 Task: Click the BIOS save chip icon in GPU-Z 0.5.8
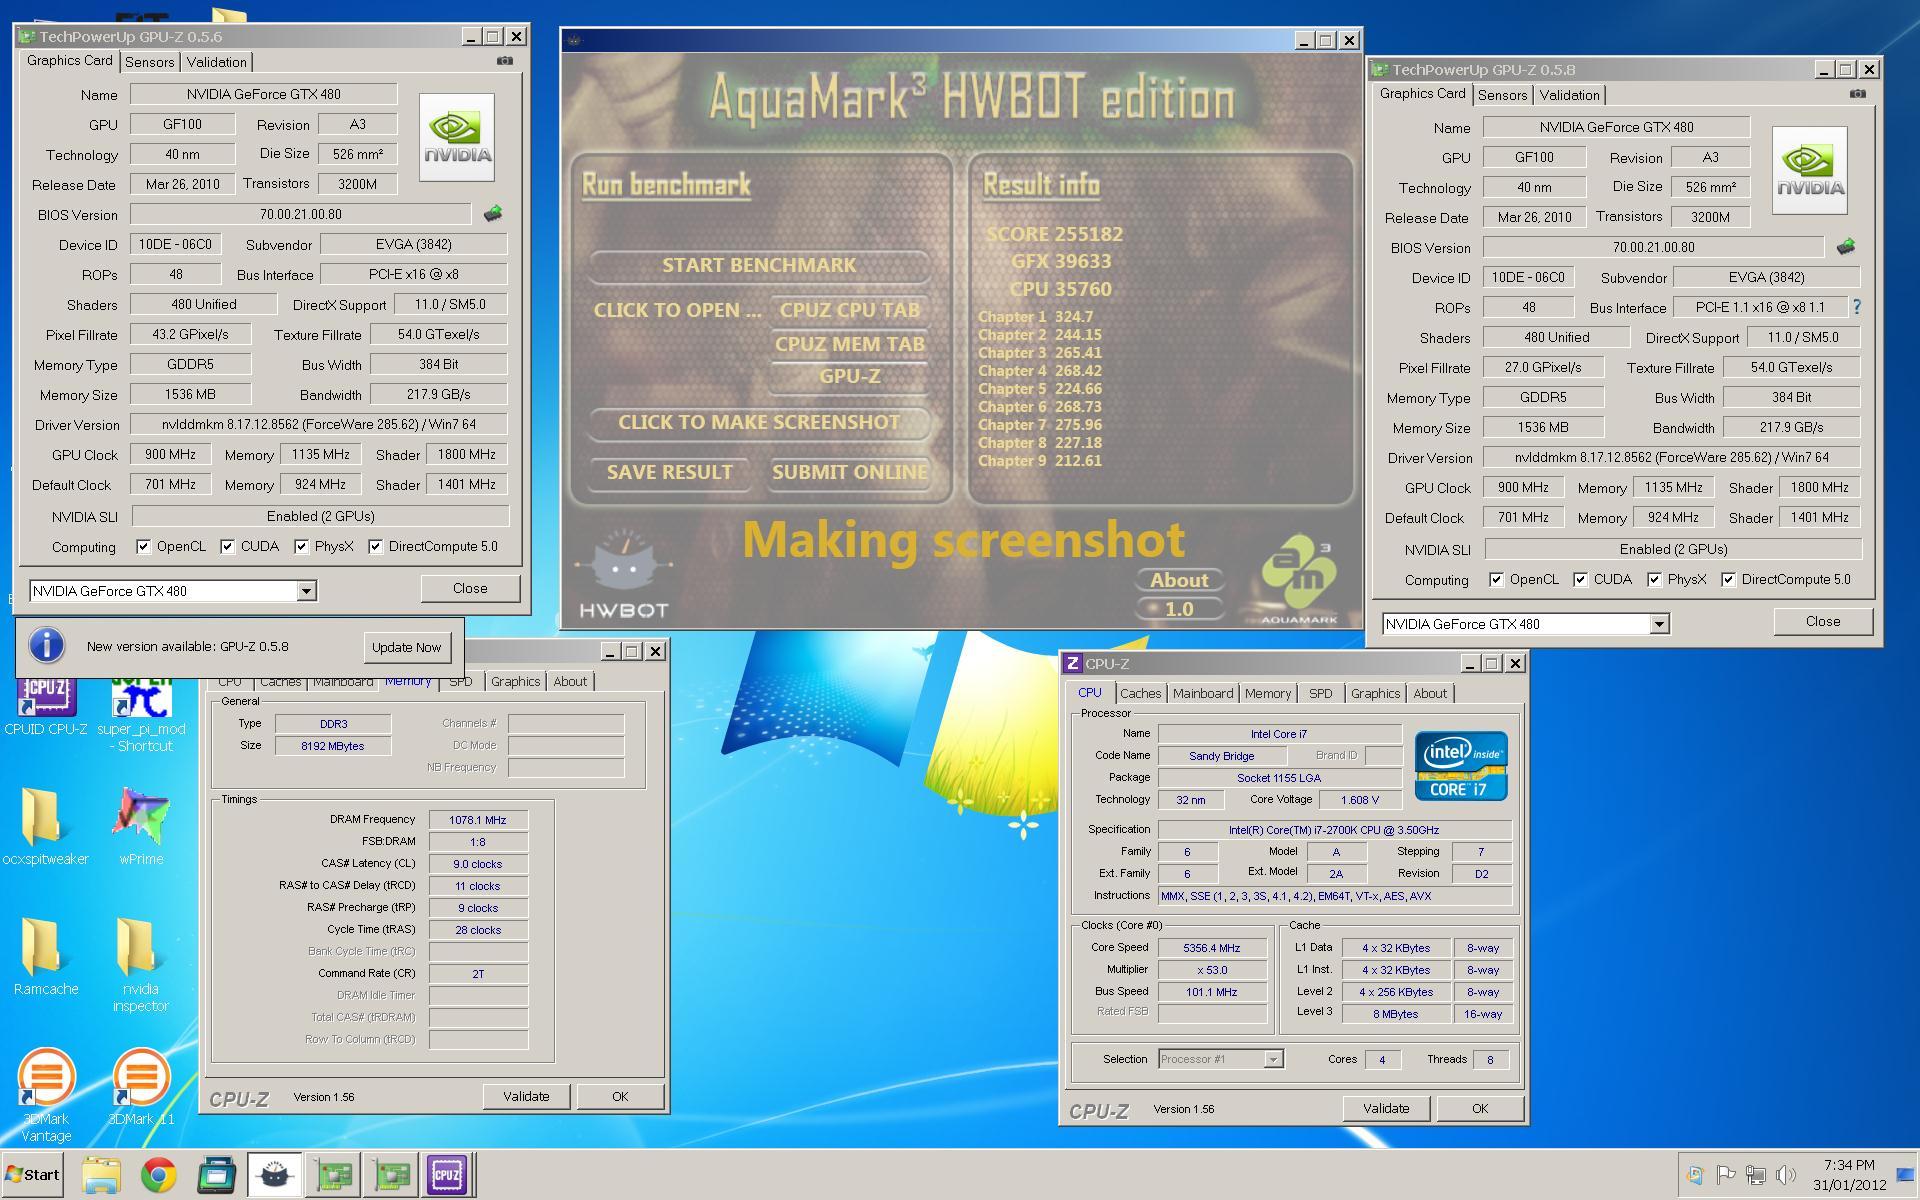pos(1846,247)
